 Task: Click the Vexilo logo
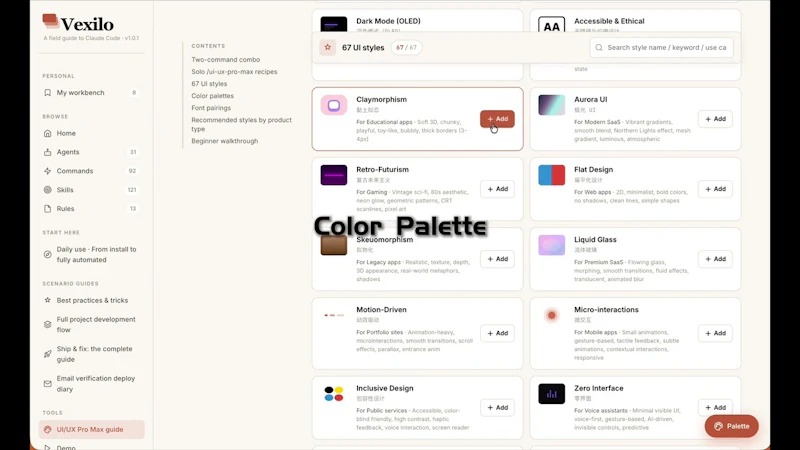[x=78, y=23]
